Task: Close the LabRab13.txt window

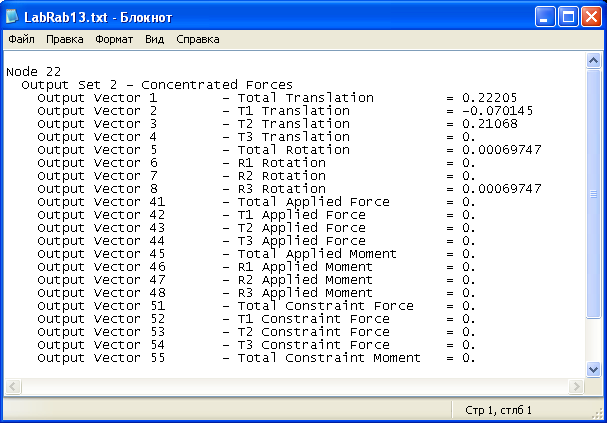Action: (x=590, y=15)
